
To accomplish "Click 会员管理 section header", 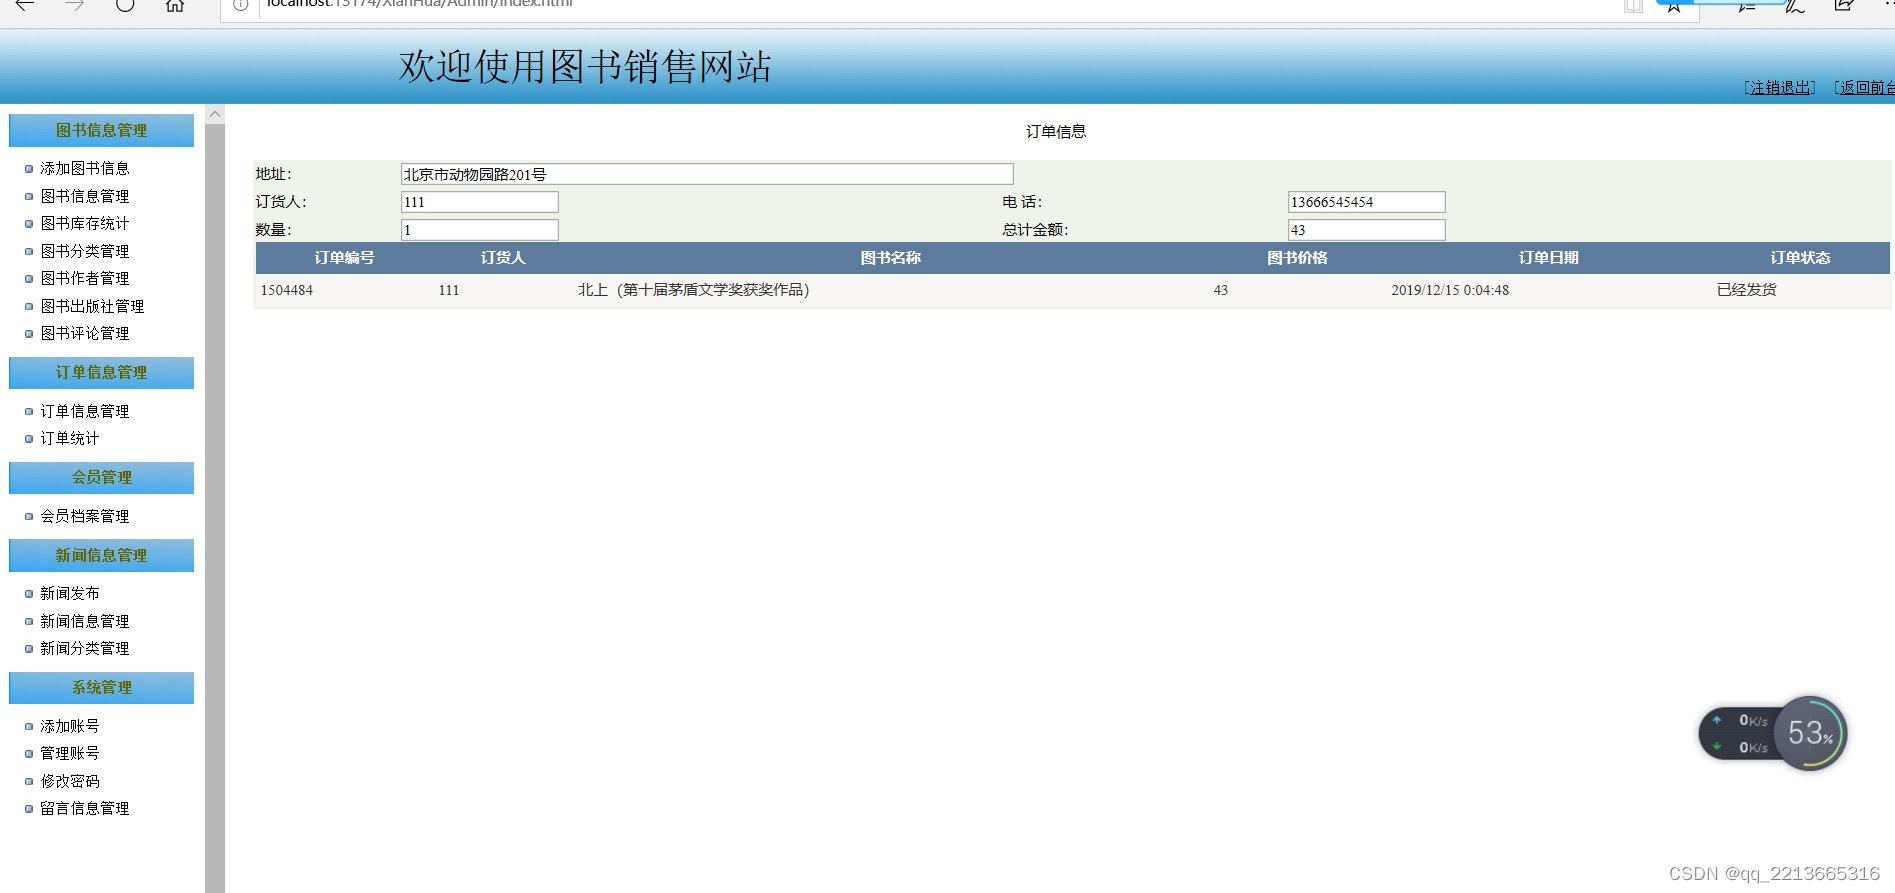I will (x=101, y=477).
